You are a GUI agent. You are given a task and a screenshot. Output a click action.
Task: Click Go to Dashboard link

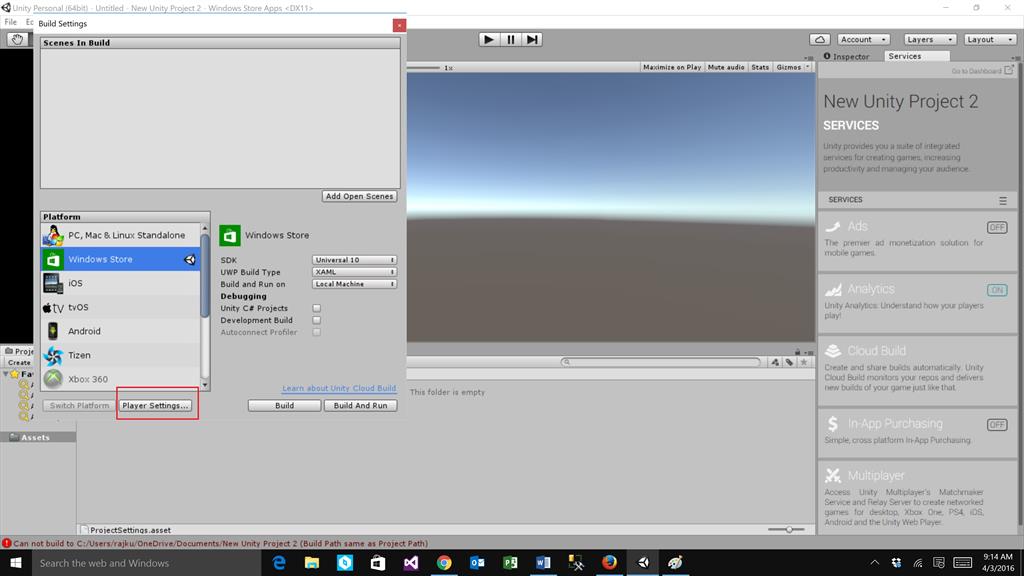tap(982, 71)
